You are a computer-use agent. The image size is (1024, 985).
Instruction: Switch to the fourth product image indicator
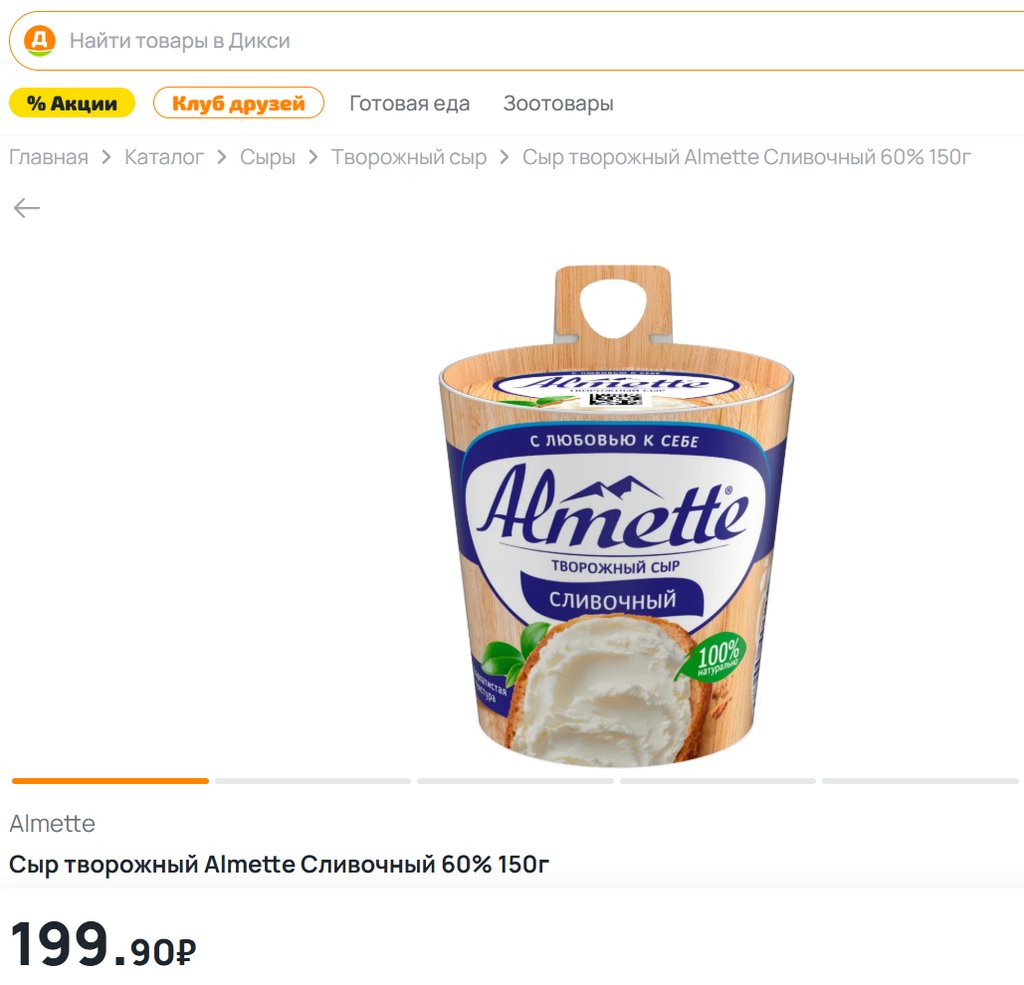click(717, 780)
